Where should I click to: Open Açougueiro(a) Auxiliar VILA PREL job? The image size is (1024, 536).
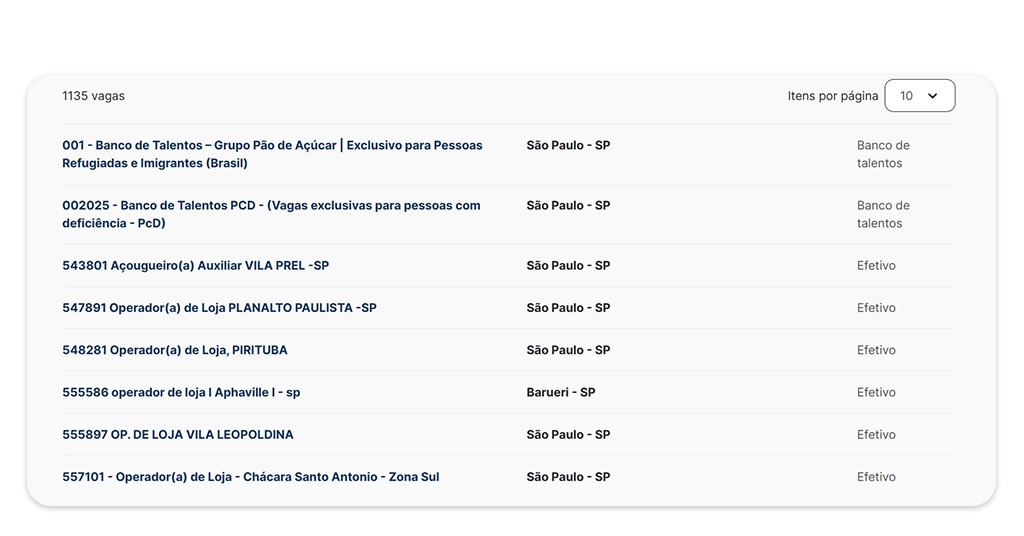pos(195,266)
